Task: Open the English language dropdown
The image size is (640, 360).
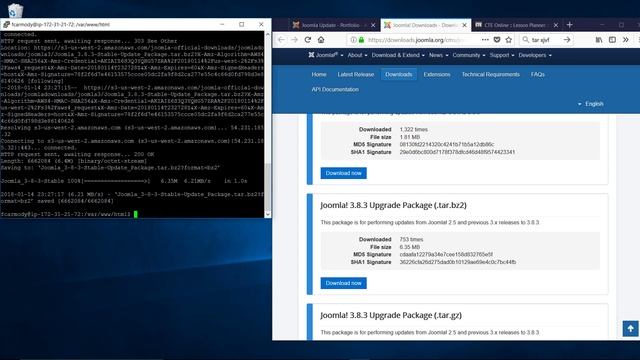Action: click(591, 104)
